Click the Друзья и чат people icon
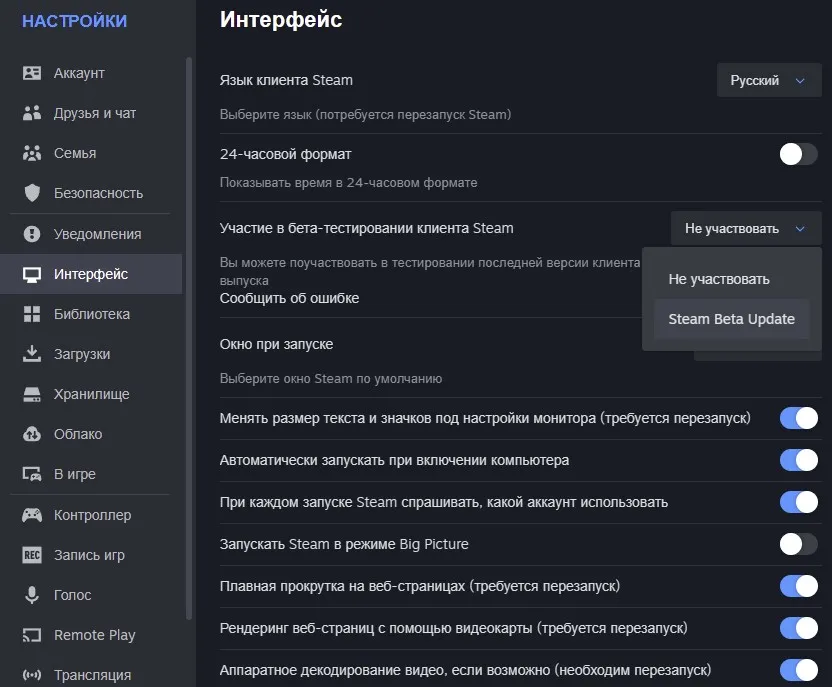The width and height of the screenshot is (832, 687). 32,113
